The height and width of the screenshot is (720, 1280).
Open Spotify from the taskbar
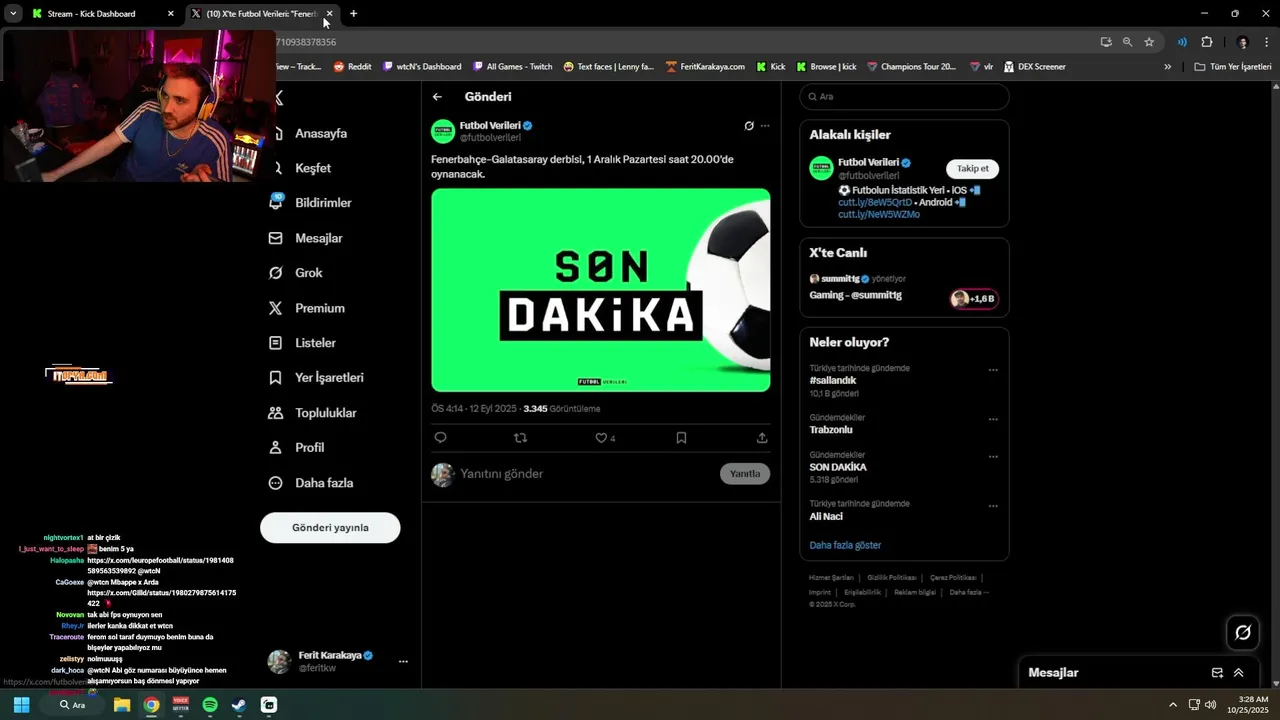[x=210, y=705]
